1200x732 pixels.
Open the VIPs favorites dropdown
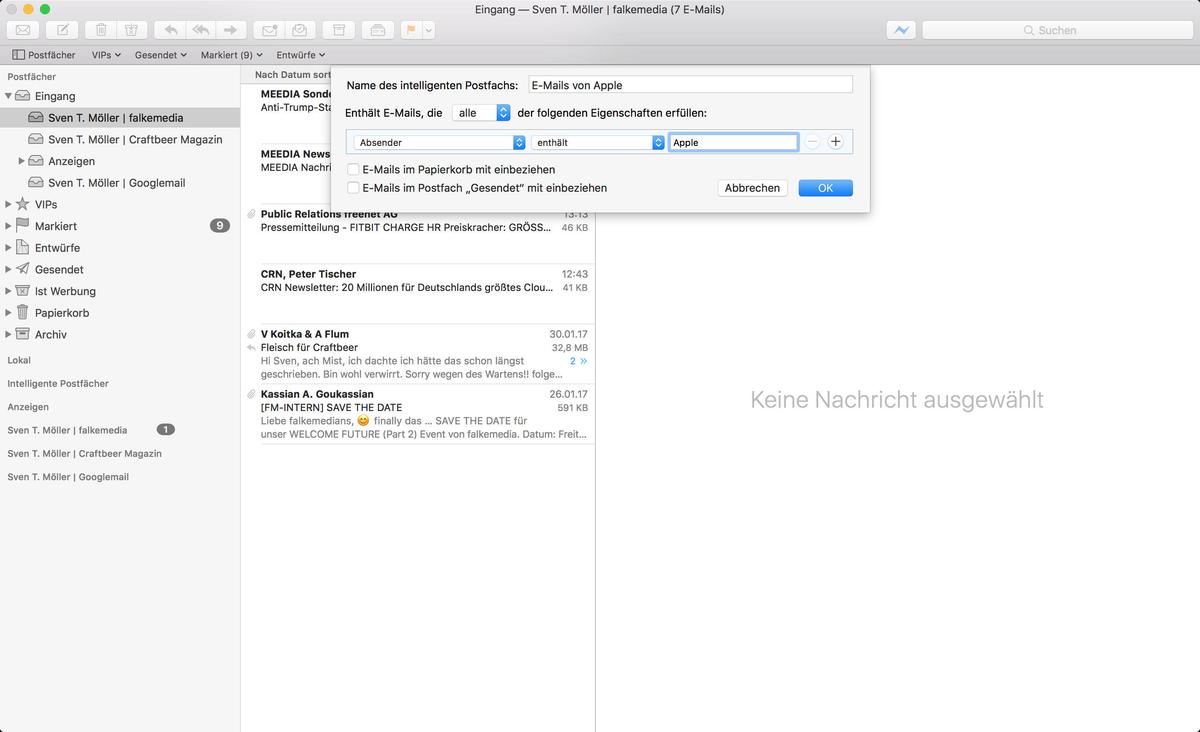pyautogui.click(x=106, y=55)
